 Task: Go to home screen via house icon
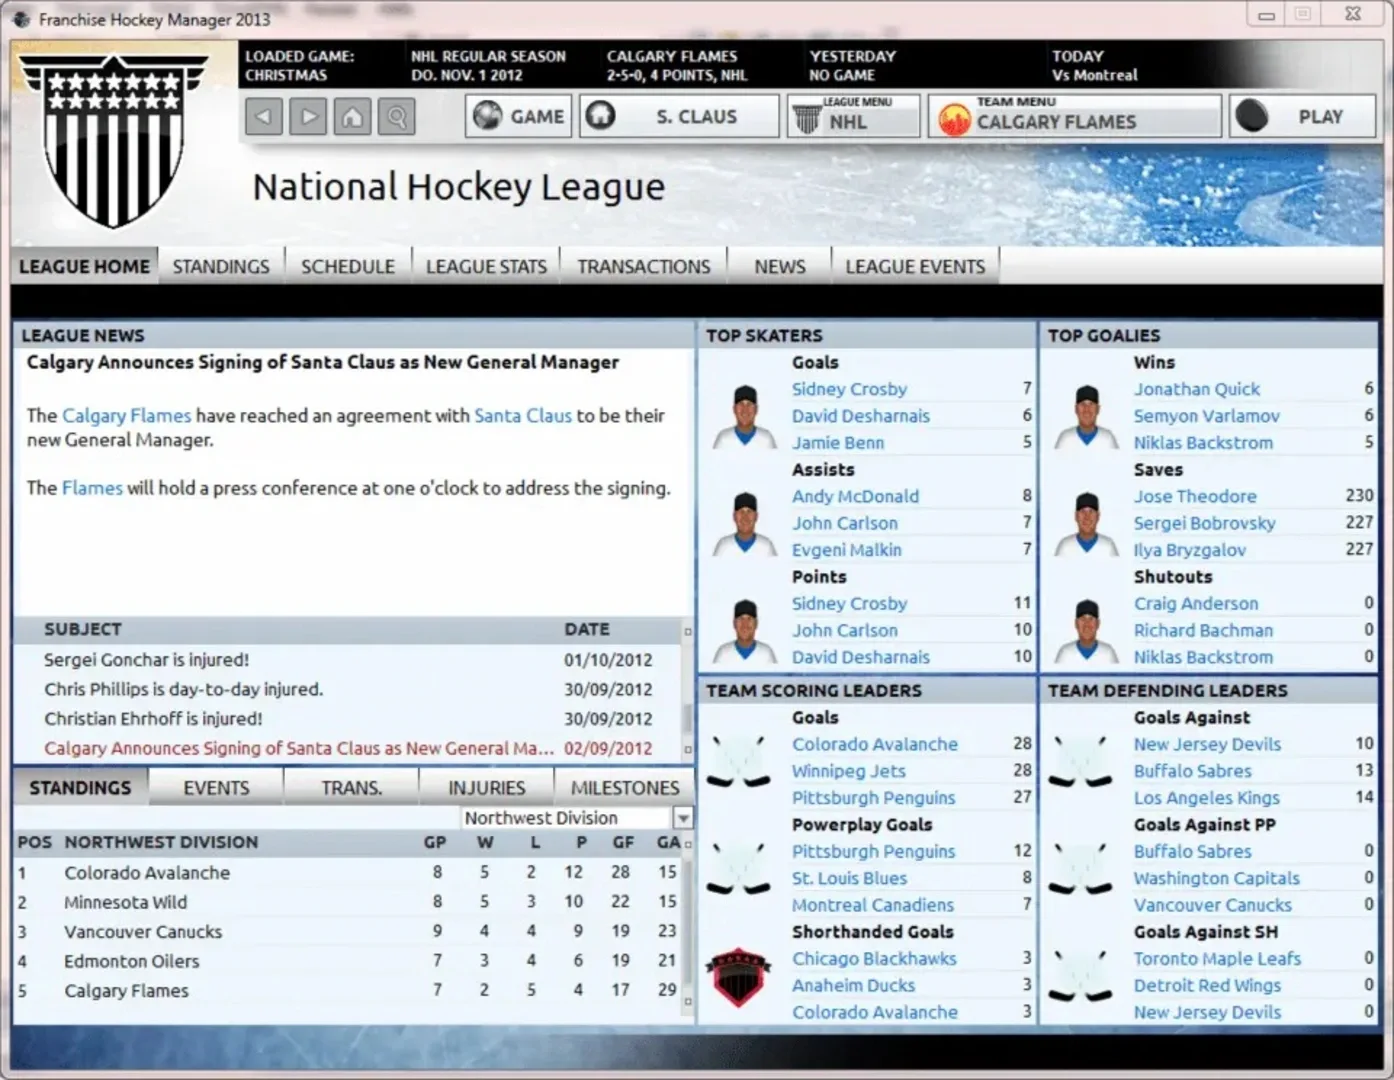coord(352,117)
